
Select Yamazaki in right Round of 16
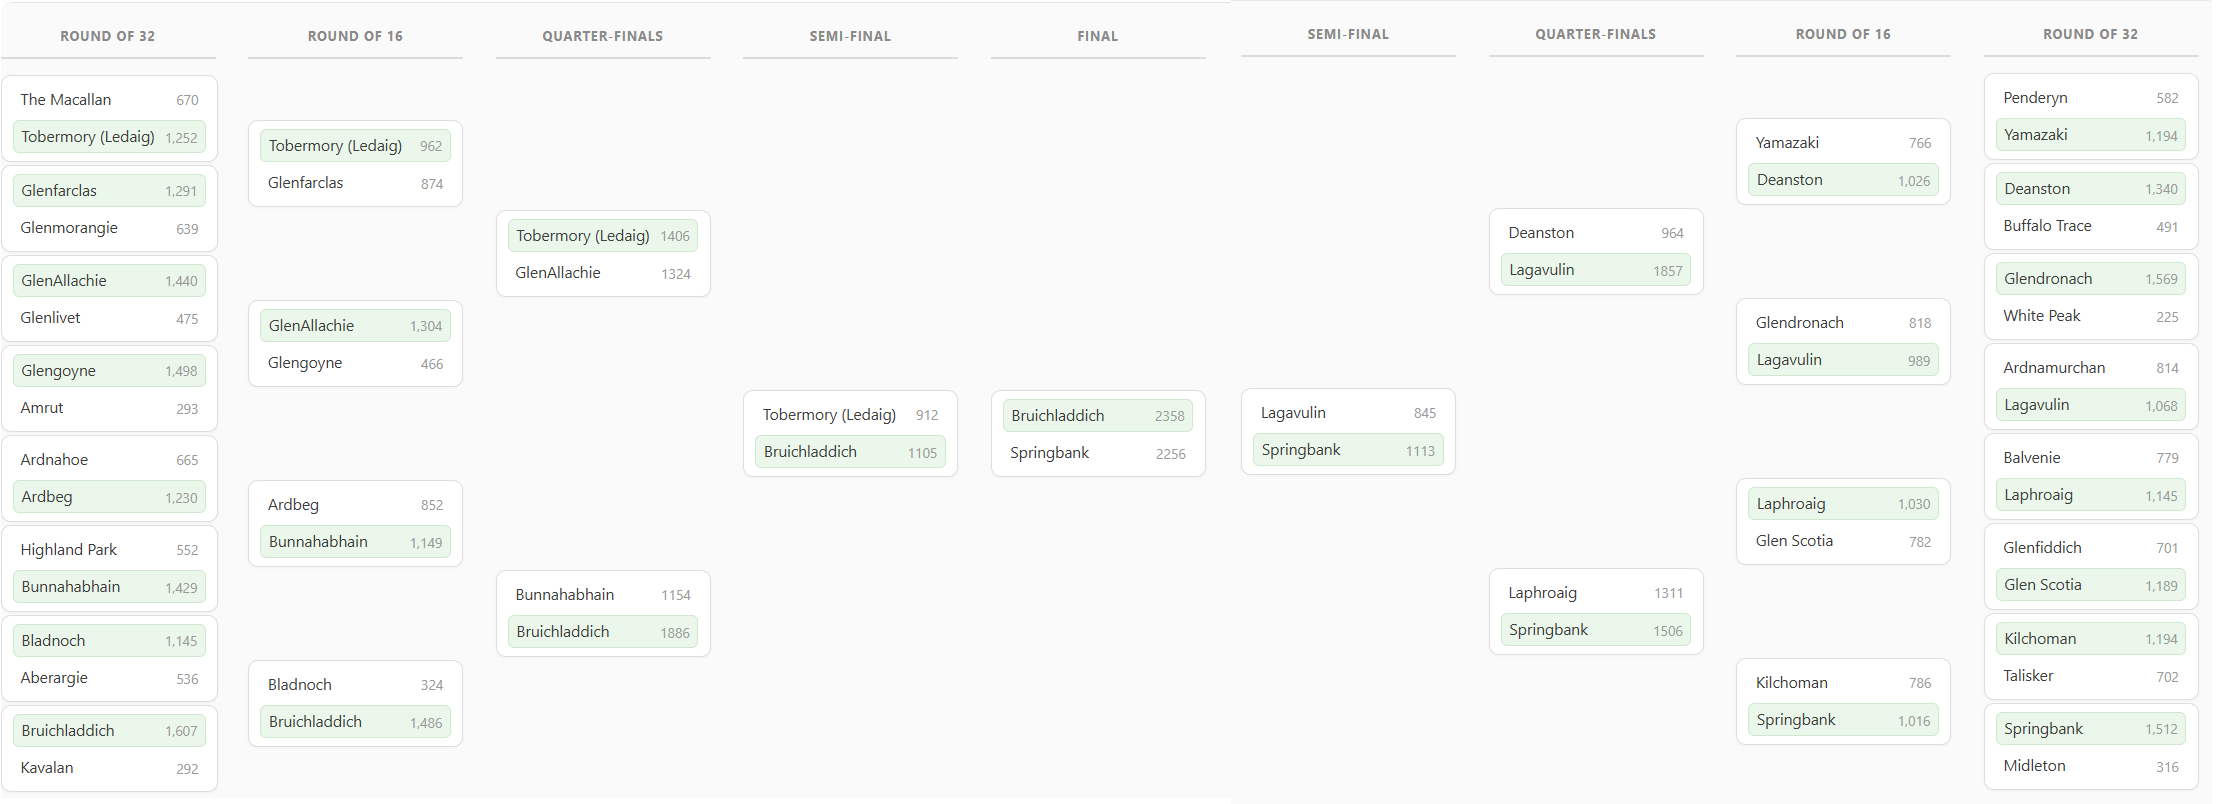1843,143
